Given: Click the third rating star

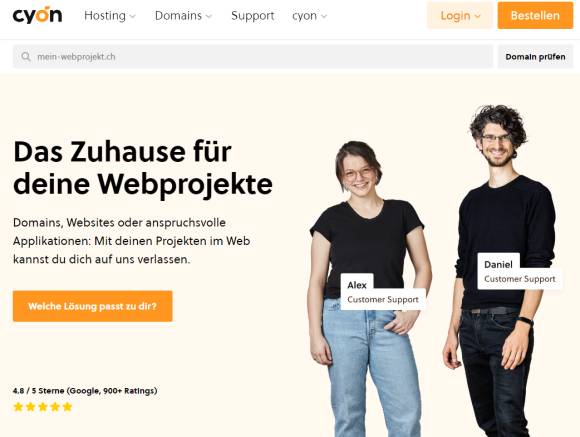Looking at the screenshot, I should coord(43,407).
